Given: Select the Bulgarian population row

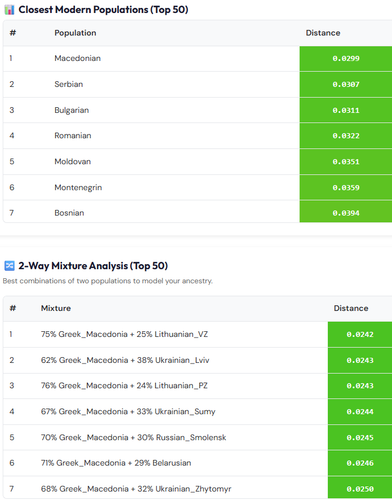Looking at the screenshot, I should tap(198, 110).
